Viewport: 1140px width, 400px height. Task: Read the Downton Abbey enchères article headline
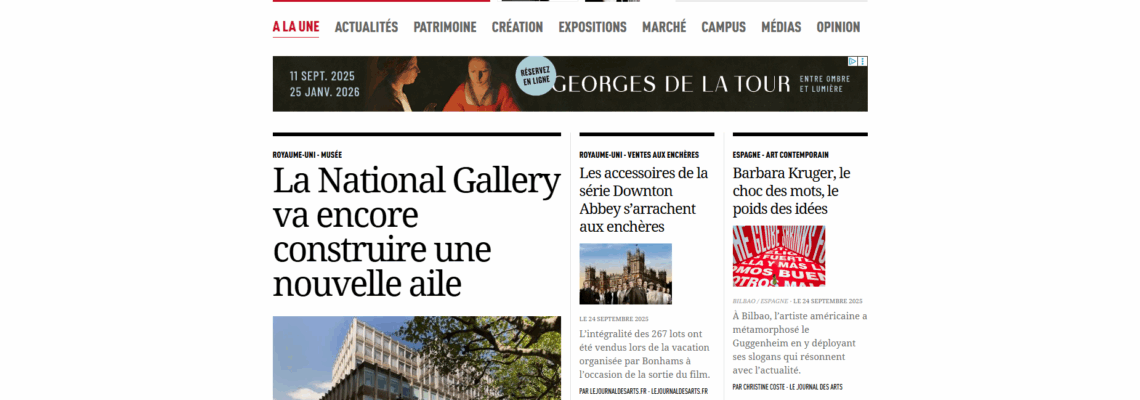click(x=644, y=200)
